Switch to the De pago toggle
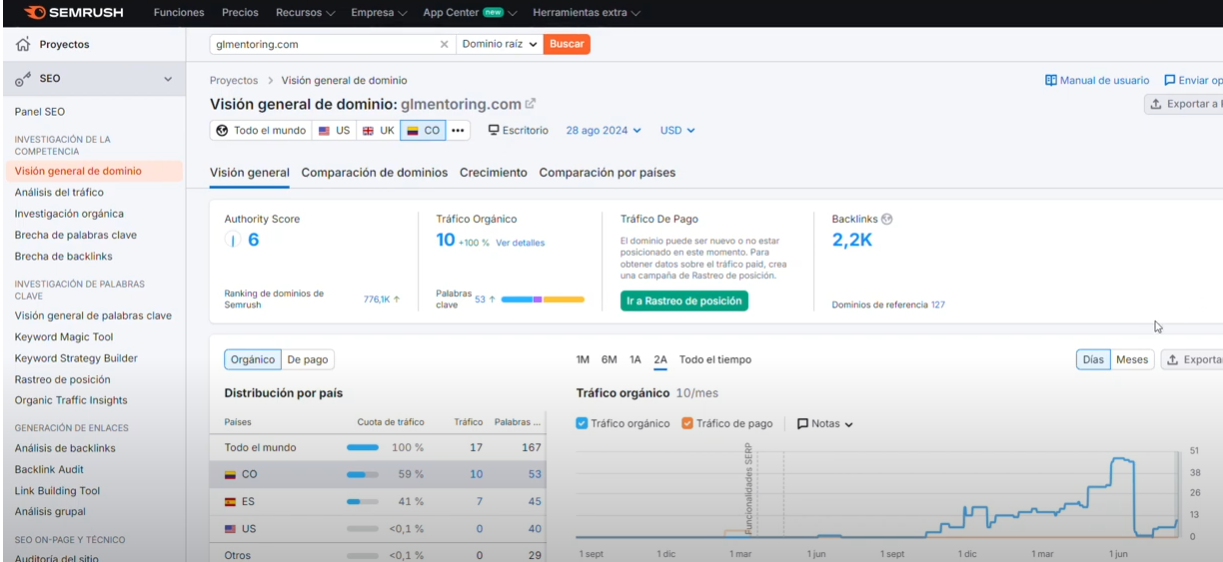The image size is (1223, 562). [x=307, y=360]
